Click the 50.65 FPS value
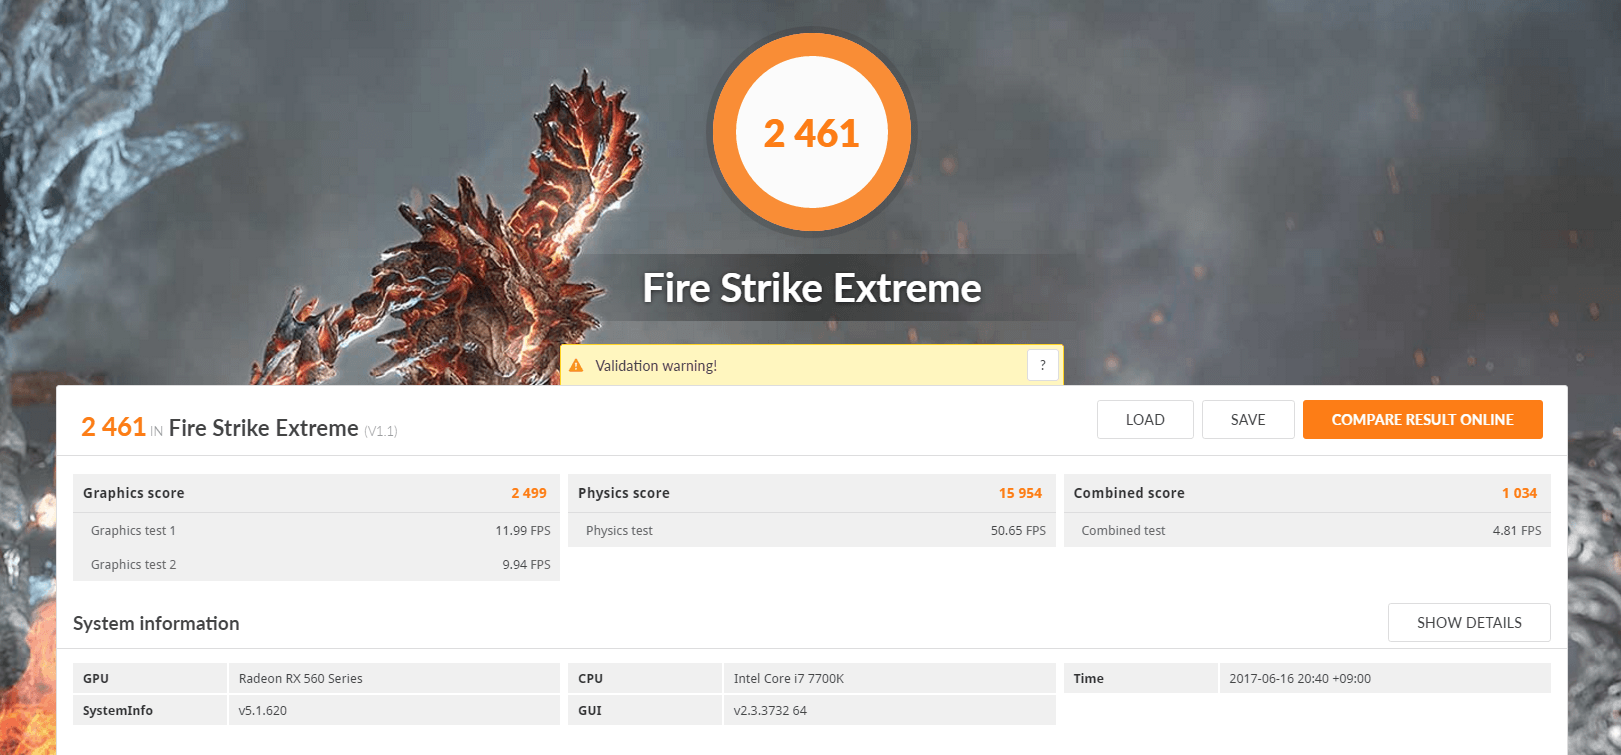The width and height of the screenshot is (1621, 755). click(x=1018, y=531)
